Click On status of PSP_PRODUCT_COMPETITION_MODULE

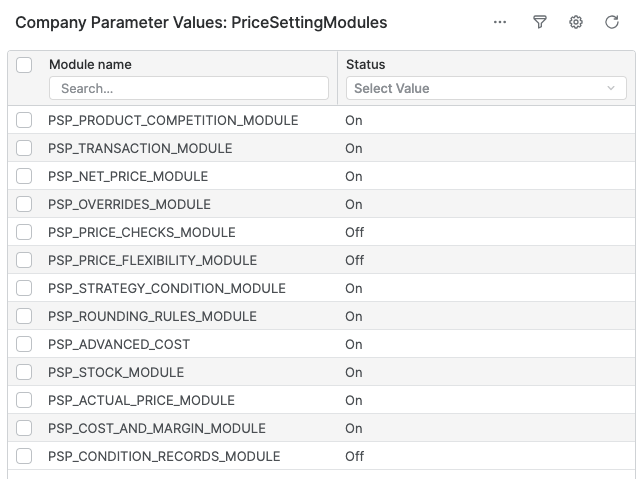[x=354, y=120]
